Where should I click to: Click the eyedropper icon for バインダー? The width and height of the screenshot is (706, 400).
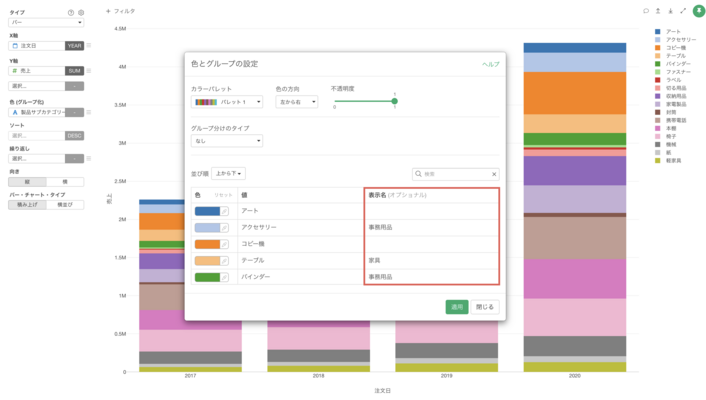click(224, 277)
